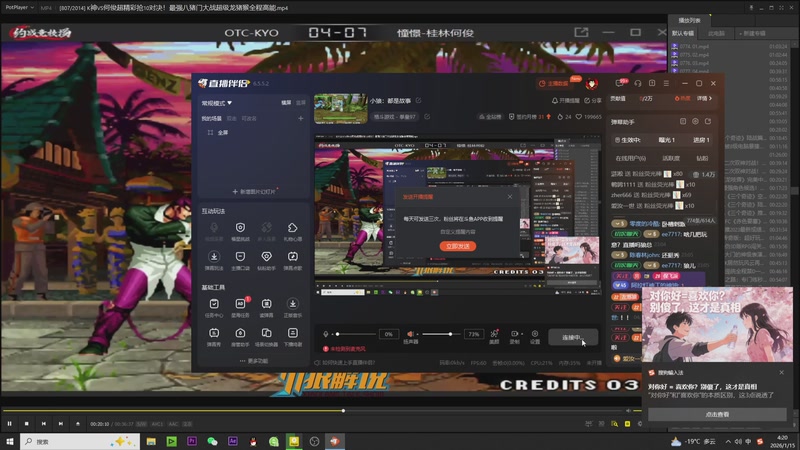Switch to 钻粉 tab
Image resolution: width=800 pixels, height=450 pixels.
click(702, 158)
